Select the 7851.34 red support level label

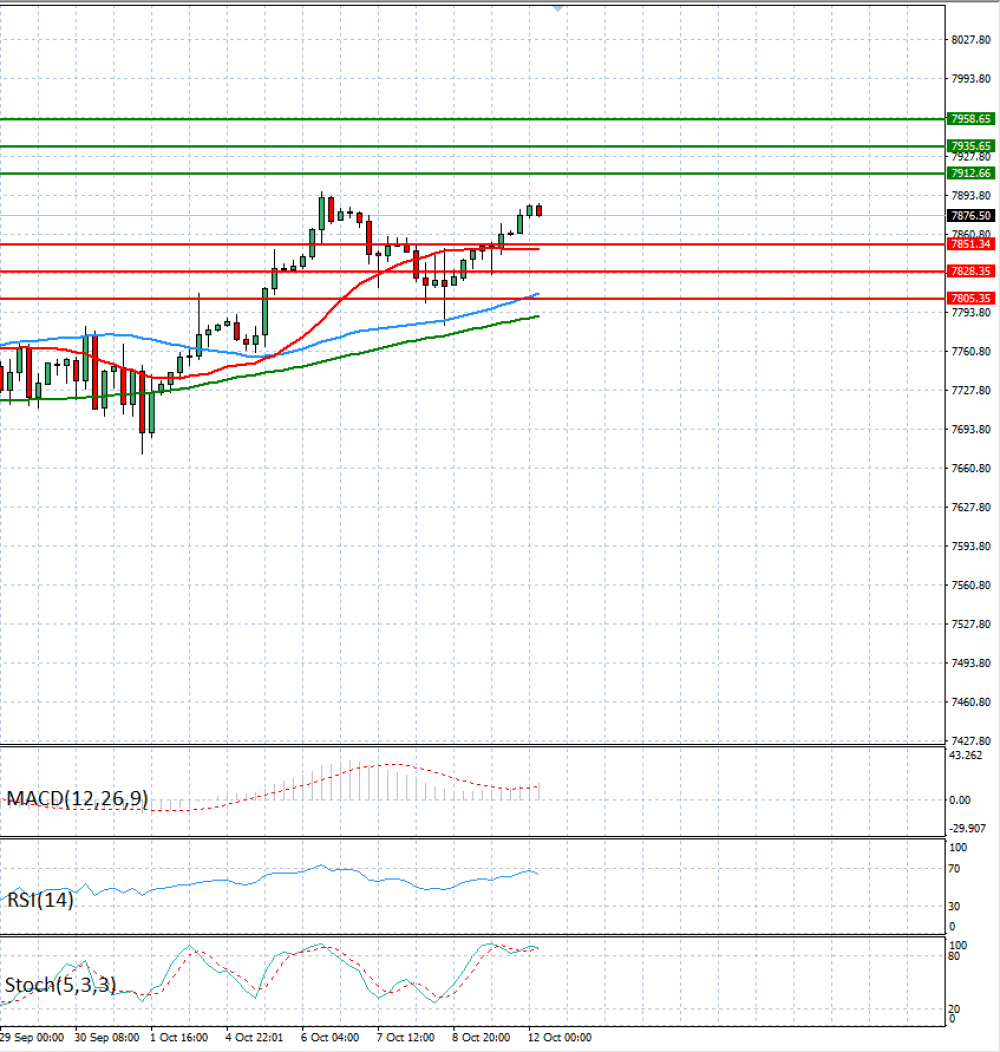[970, 244]
